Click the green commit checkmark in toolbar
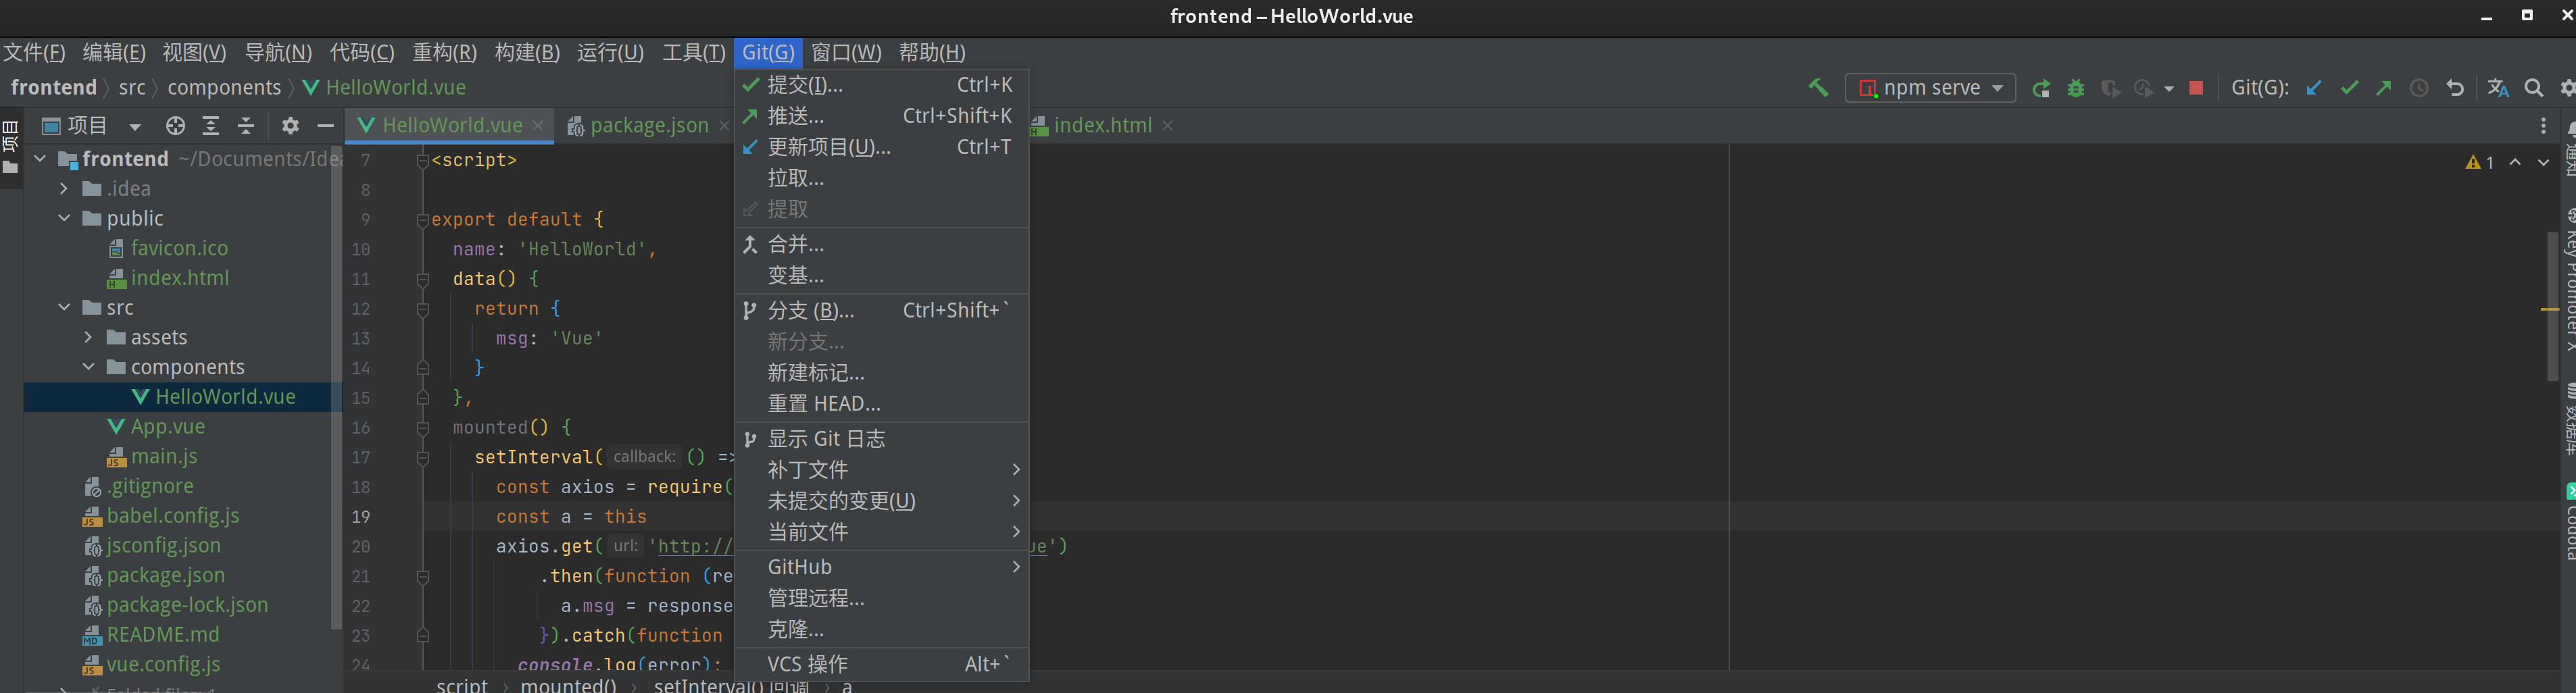The height and width of the screenshot is (693, 2576). point(2349,88)
